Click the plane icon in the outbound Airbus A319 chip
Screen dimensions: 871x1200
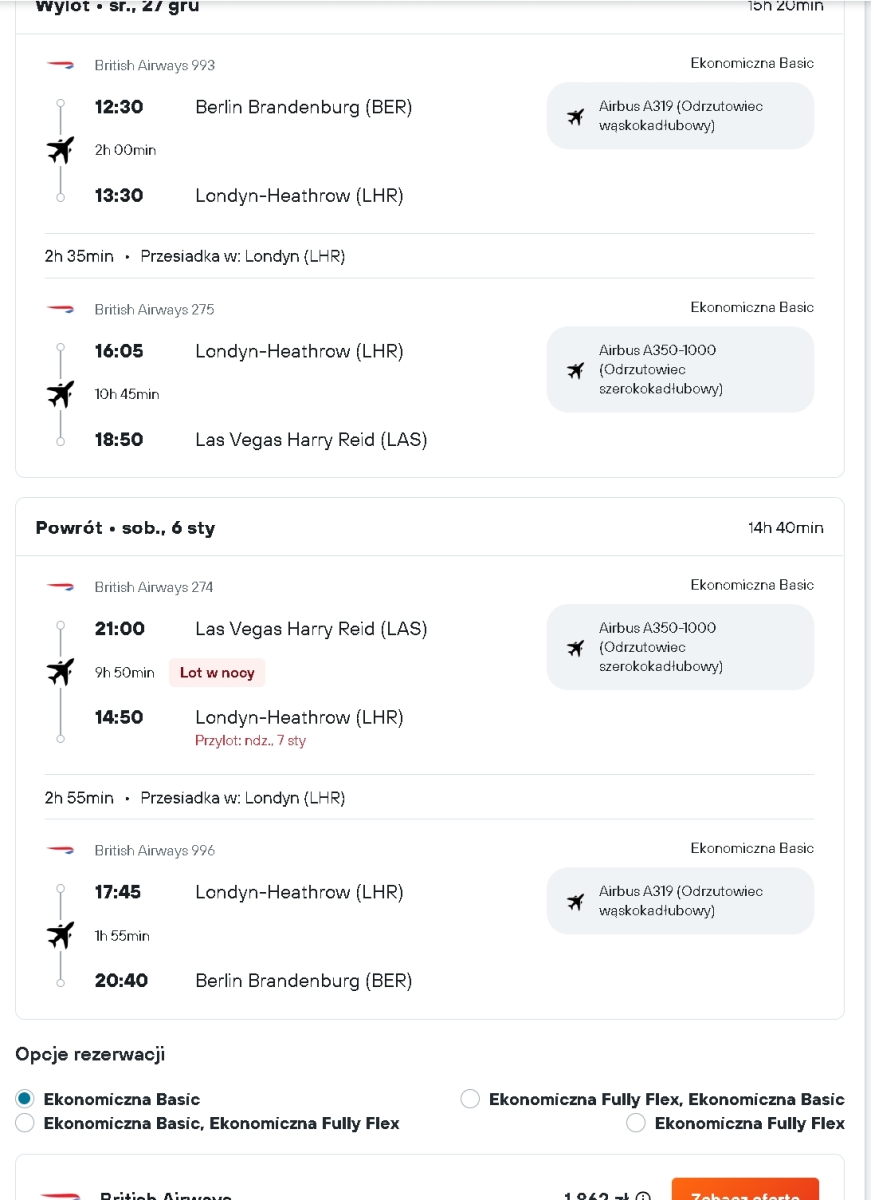click(x=575, y=116)
